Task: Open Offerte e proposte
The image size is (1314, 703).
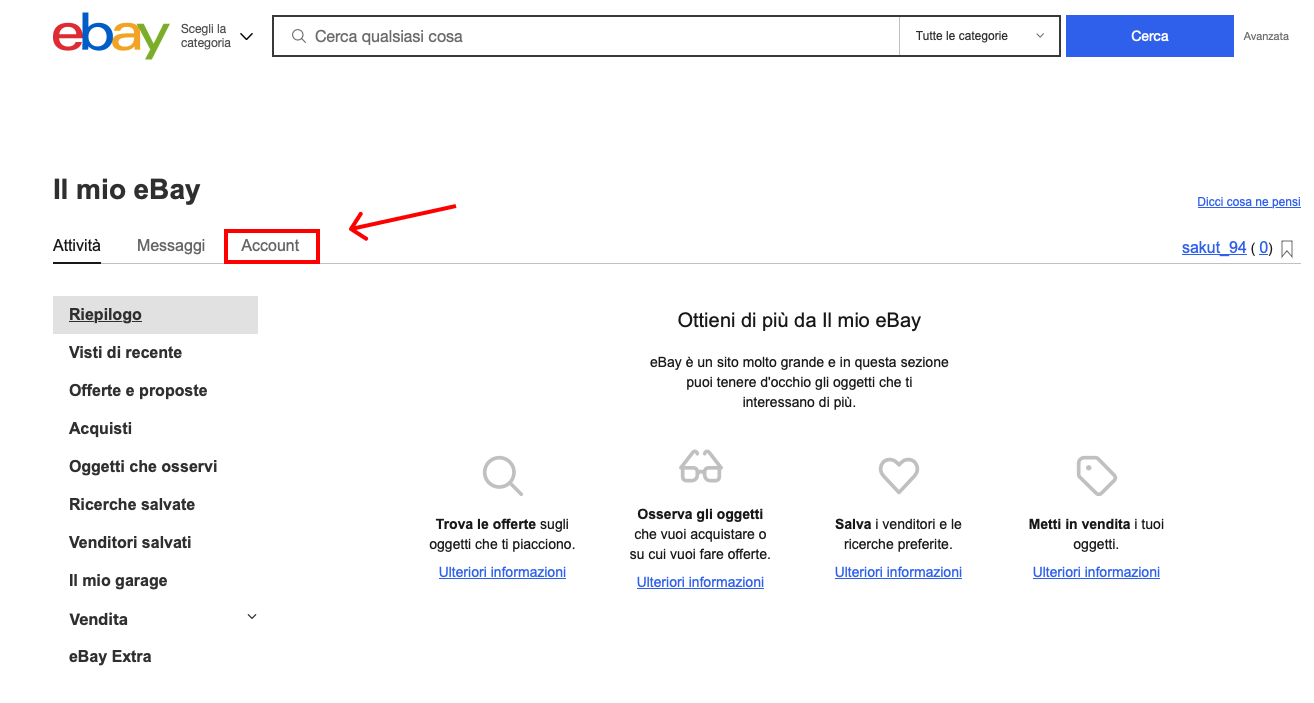Action: pos(138,390)
